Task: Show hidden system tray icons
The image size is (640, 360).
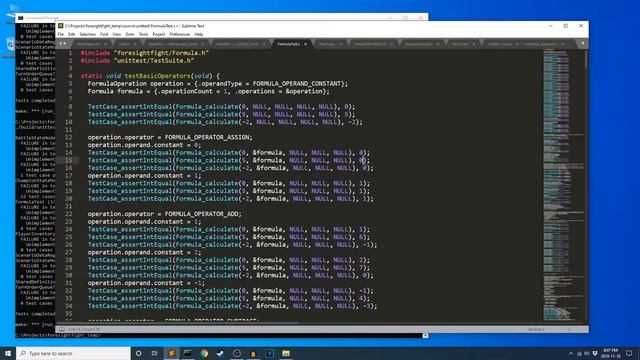Action: tap(571, 353)
